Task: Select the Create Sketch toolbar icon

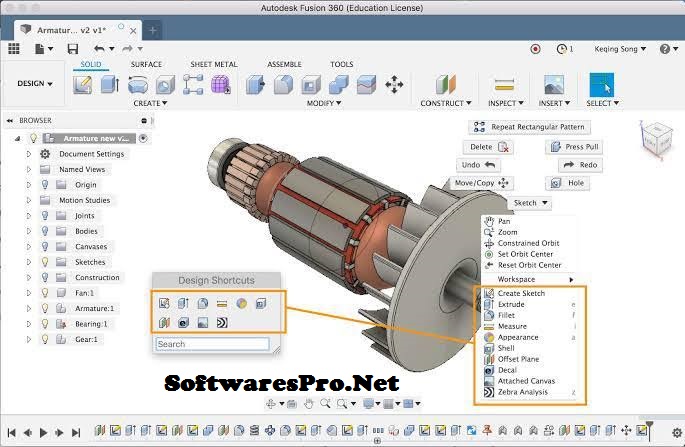Action: tap(83, 84)
